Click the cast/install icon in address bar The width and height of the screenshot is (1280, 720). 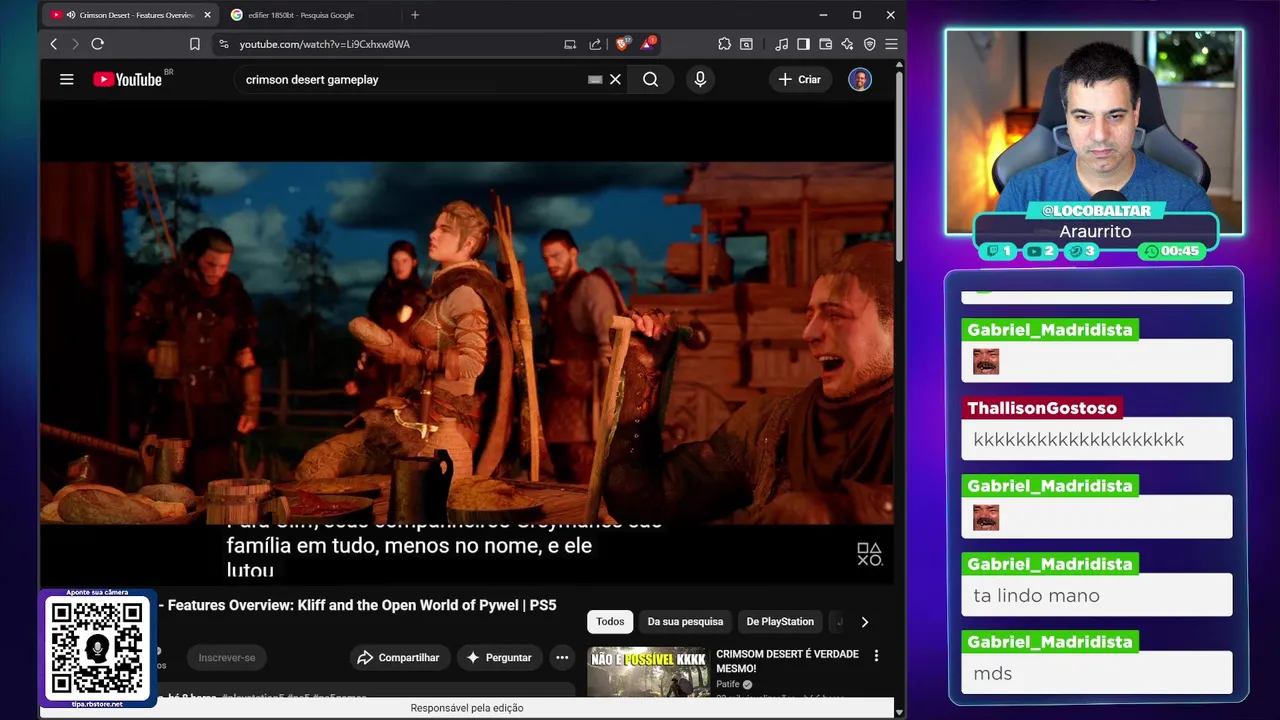[570, 44]
